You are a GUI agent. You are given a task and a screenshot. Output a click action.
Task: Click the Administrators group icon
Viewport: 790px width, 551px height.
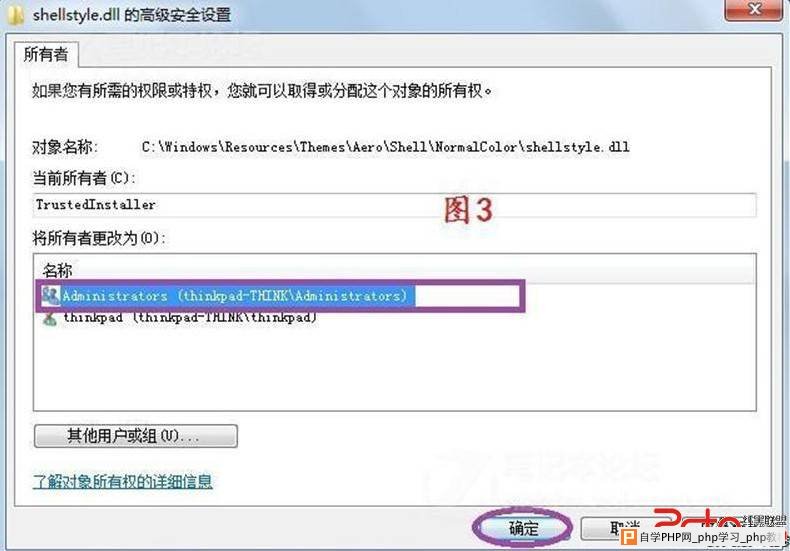click(50, 296)
